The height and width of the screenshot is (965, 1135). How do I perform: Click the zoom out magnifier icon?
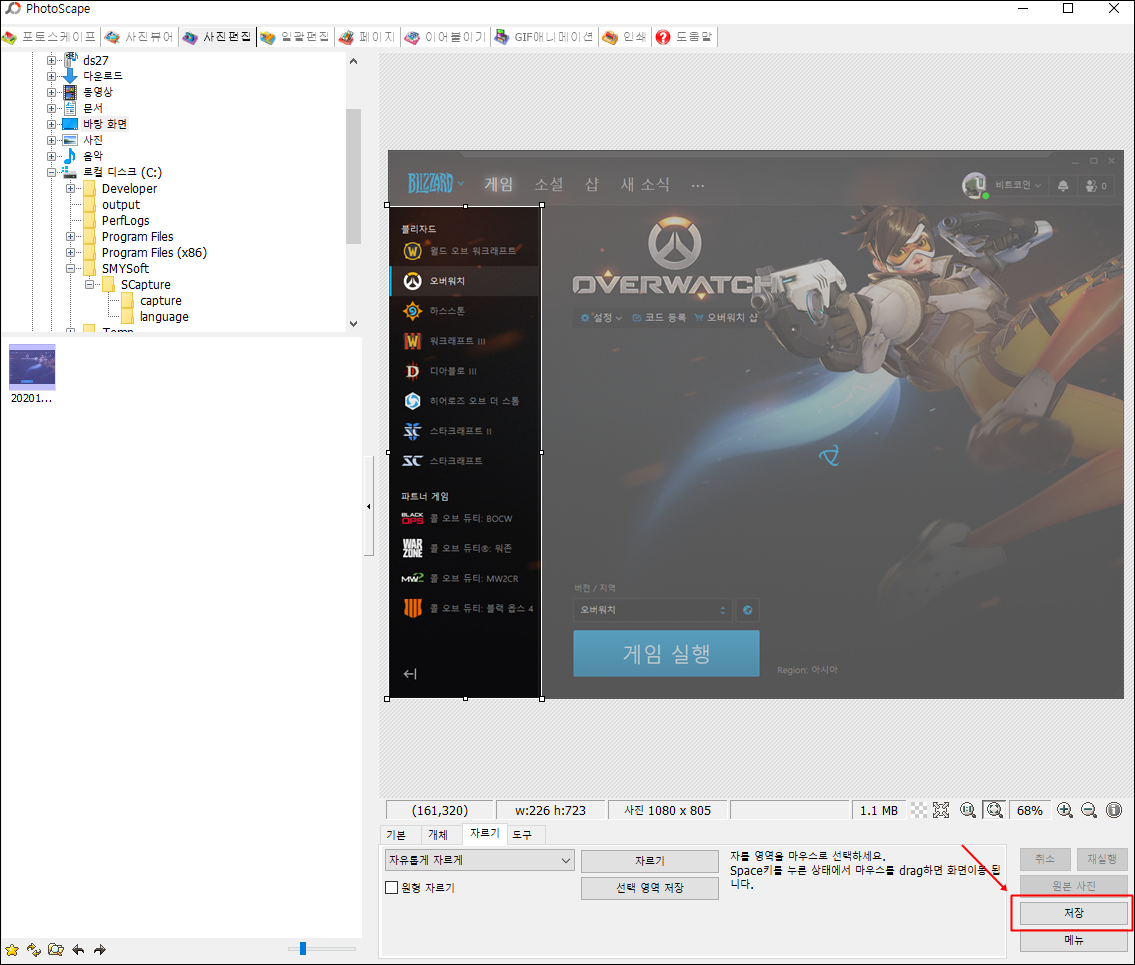click(1089, 810)
